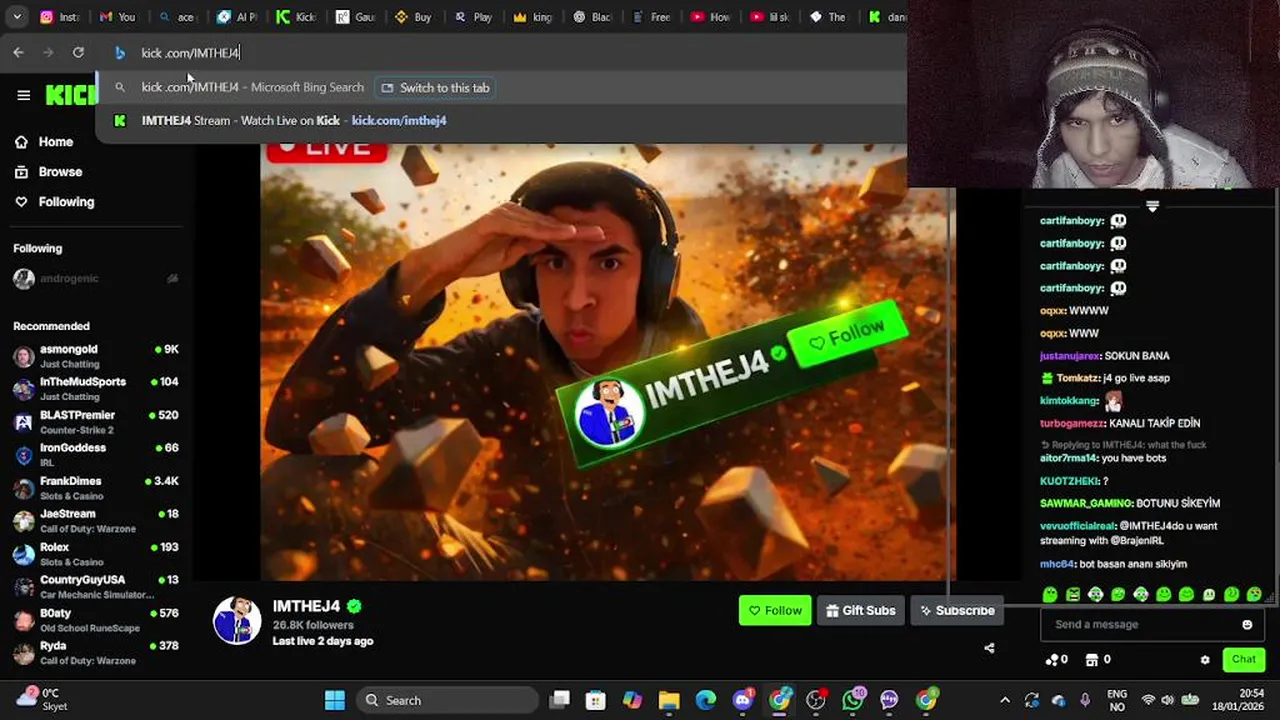Image resolution: width=1280 pixels, height=720 pixels.
Task: Click the IMTHEJ4 profile avatar below video
Action: [x=237, y=621]
